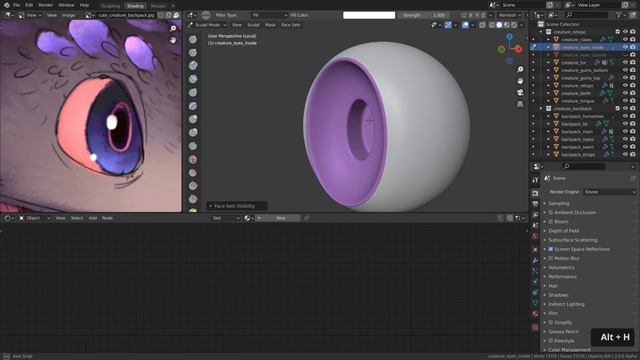Click the green Y axis on navigation gizmo
The width and height of the screenshot is (640, 360).
point(502,49)
